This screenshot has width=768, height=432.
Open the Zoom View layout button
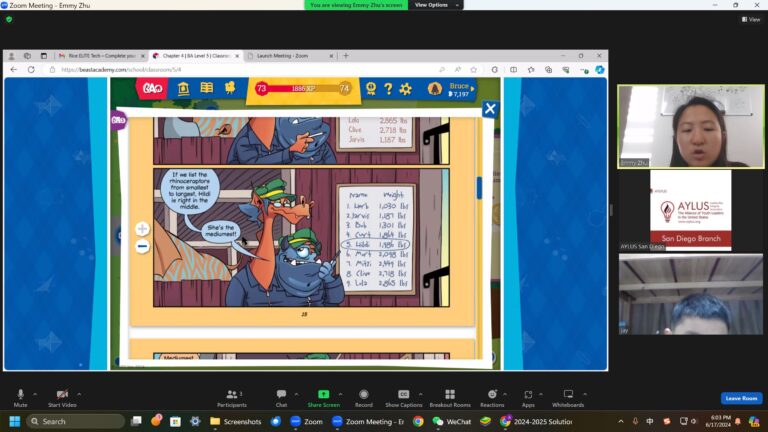pyautogui.click(x=751, y=20)
